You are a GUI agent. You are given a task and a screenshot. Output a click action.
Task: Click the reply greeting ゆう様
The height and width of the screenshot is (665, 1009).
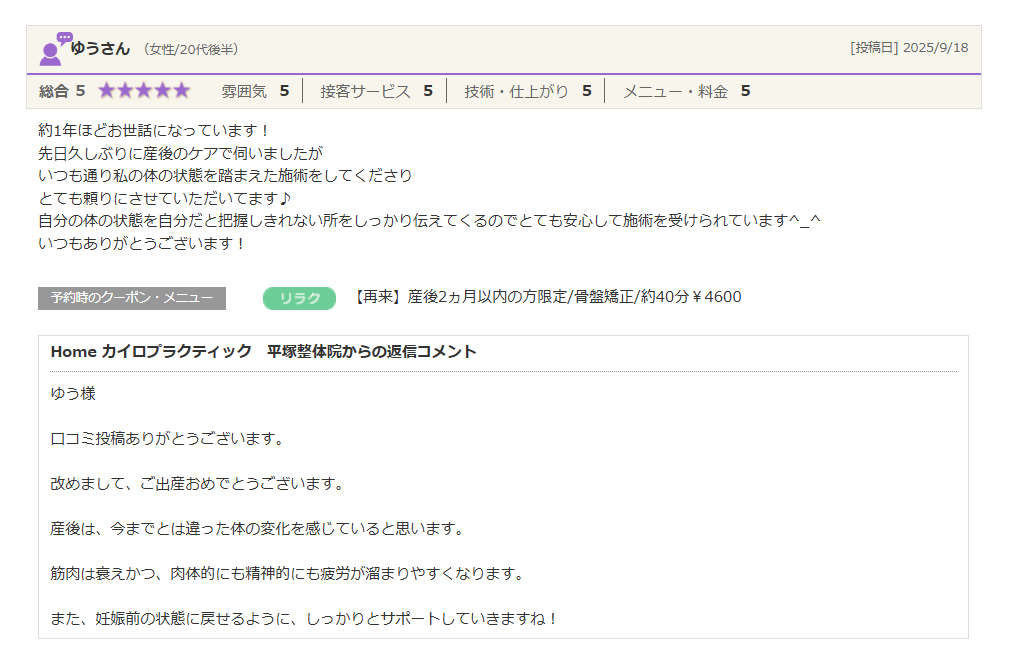73,394
